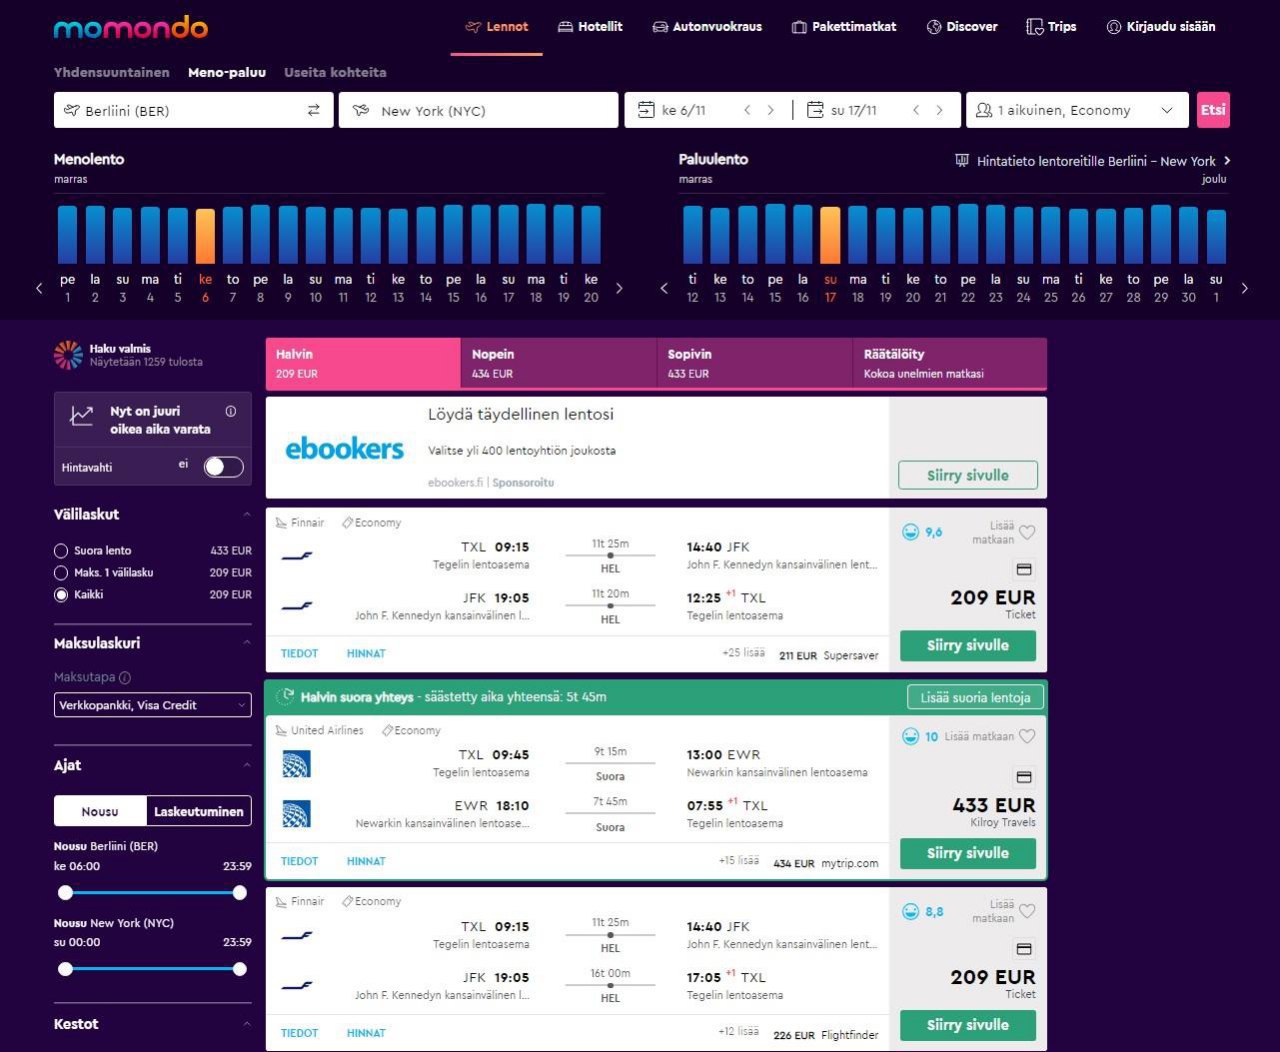Go to previous departure date arrow
The width and height of the screenshot is (1280, 1052).
747,110
